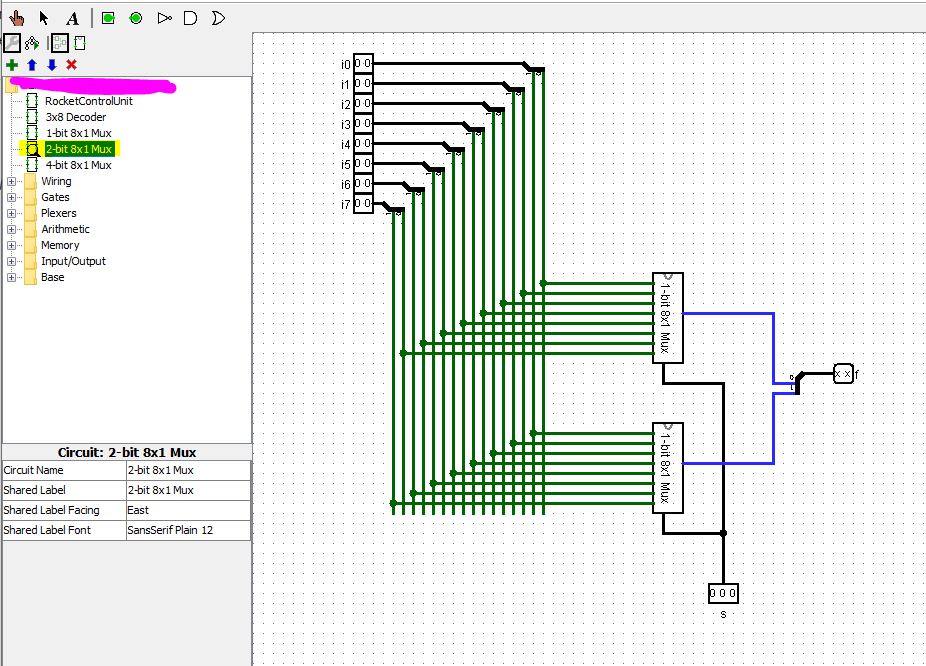This screenshot has width=926, height=666.
Task: Edit the Shared Label value field
Action: (x=188, y=491)
